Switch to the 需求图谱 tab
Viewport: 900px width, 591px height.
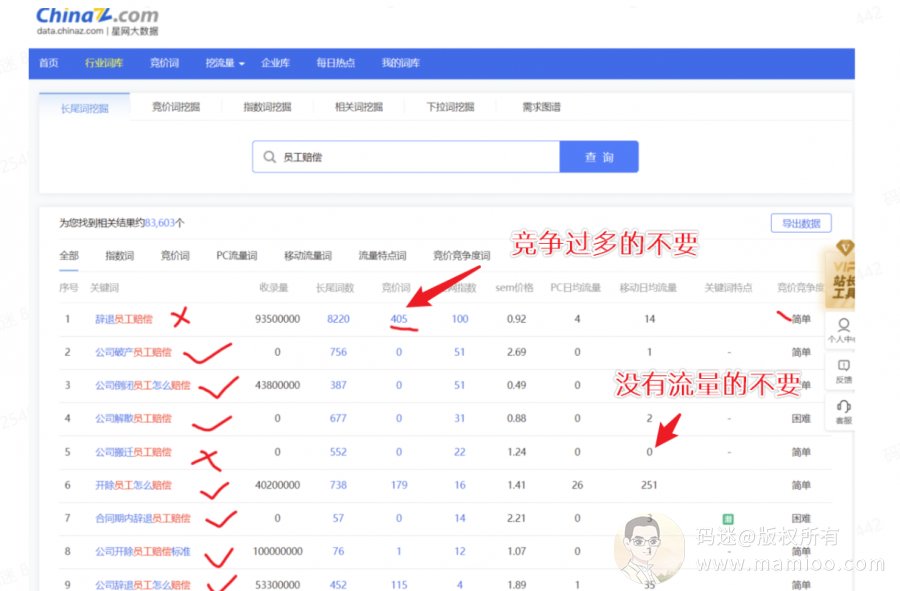pos(541,107)
